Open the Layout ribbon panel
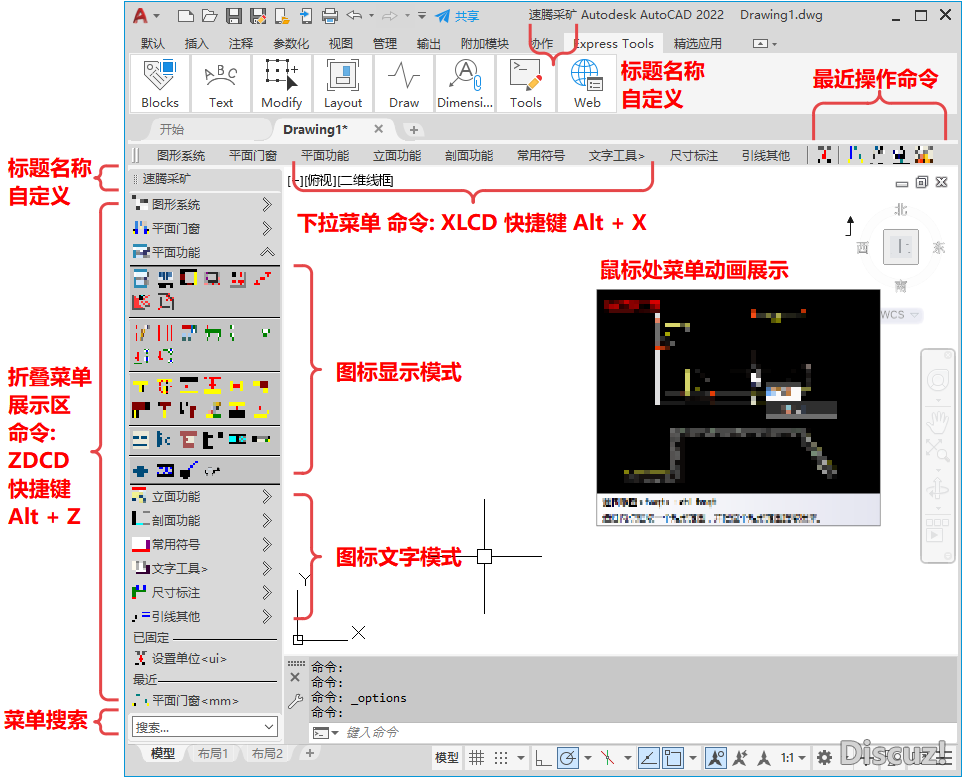Image resolution: width=963 pixels, height=777 pixels. pos(343,84)
